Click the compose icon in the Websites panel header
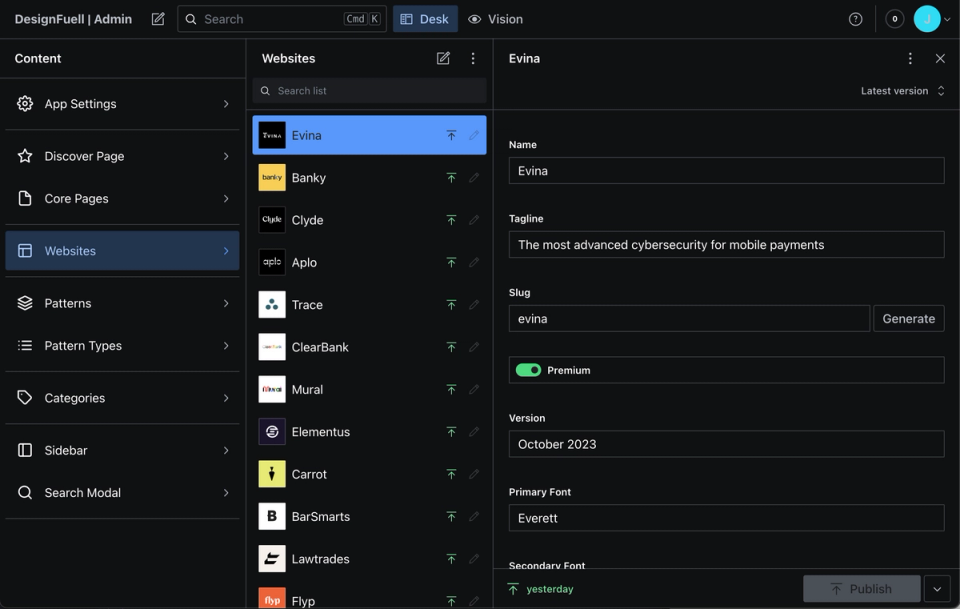Viewport: 960px width, 609px height. (443, 58)
